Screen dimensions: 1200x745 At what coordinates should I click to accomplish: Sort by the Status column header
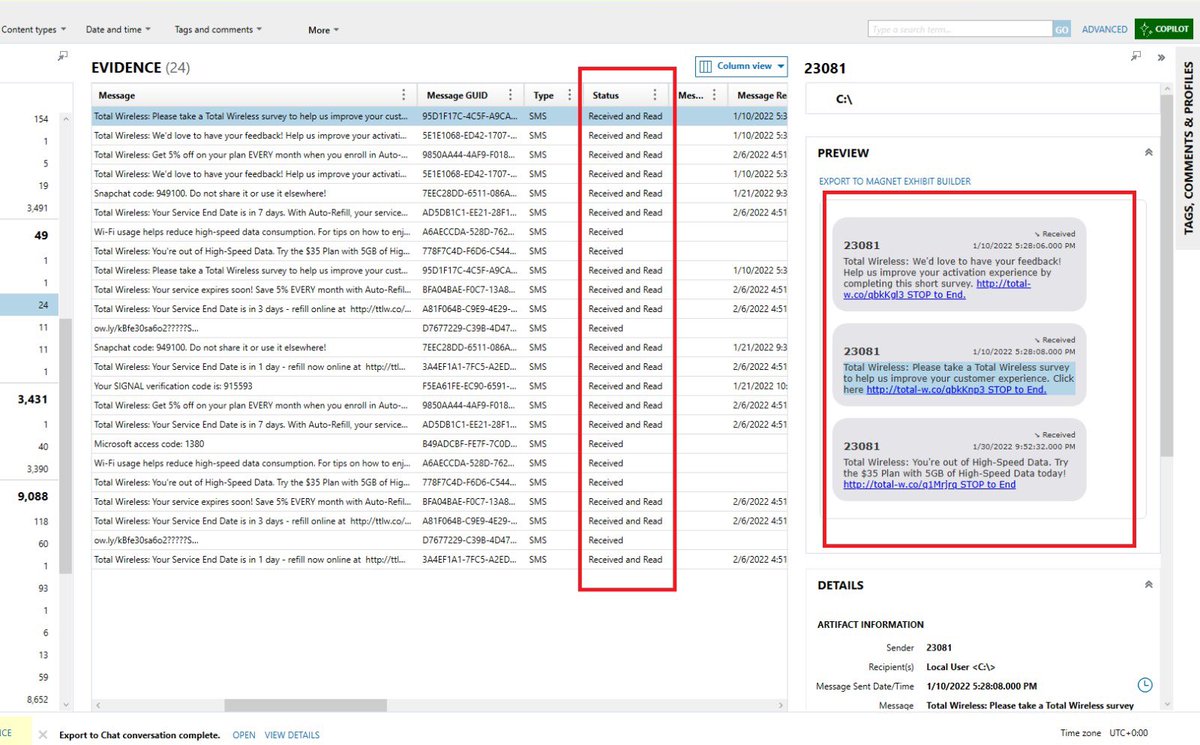pyautogui.click(x=605, y=95)
